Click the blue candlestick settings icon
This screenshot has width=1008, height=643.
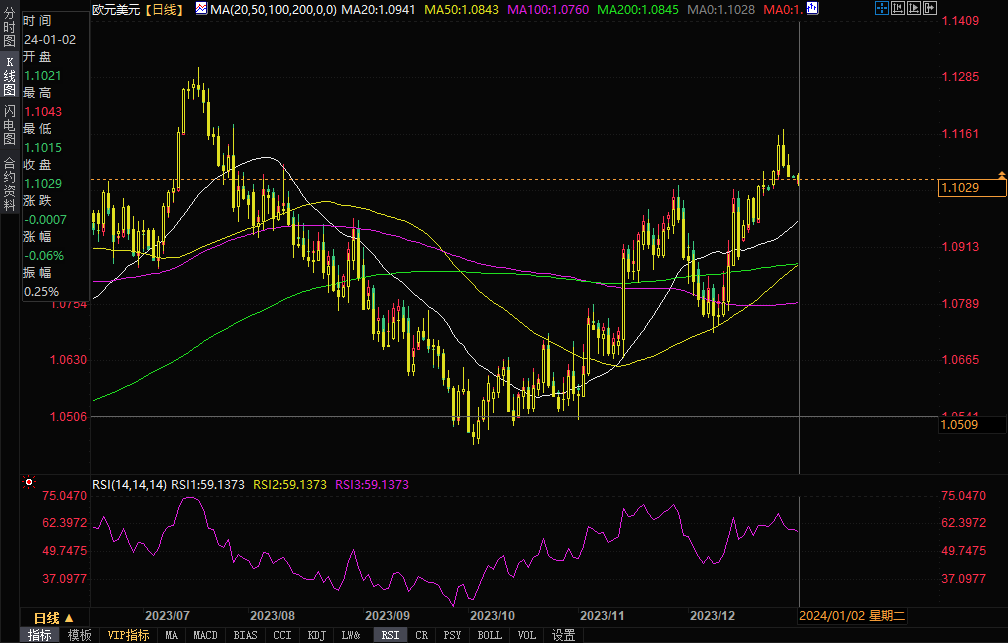coord(813,8)
